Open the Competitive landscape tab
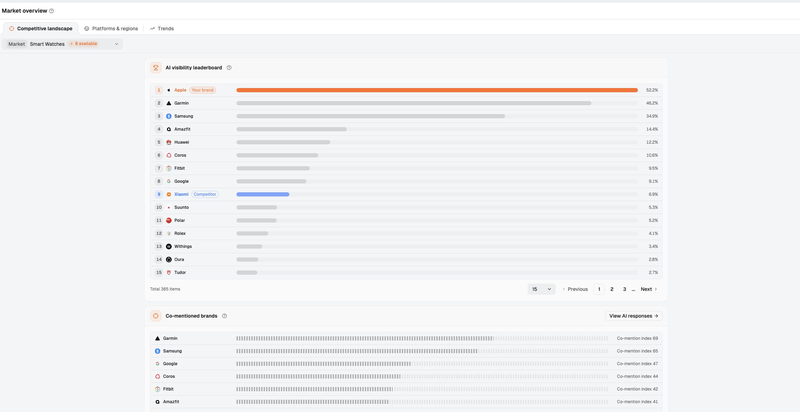The width and height of the screenshot is (800, 412). click(41, 29)
